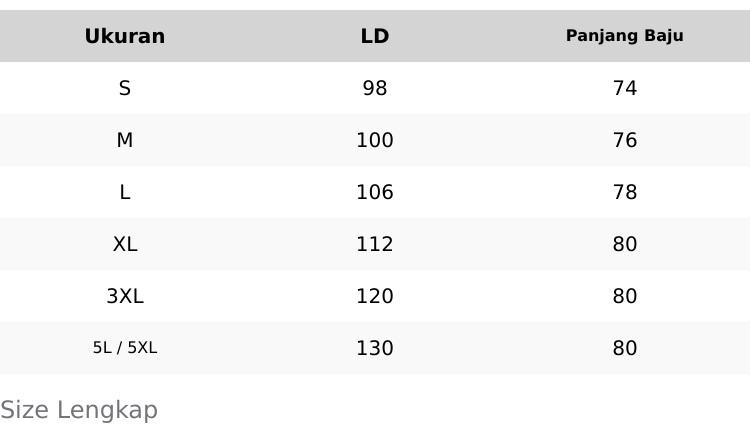Click Panjang Baju value 74
The image size is (750, 446).
click(x=624, y=88)
